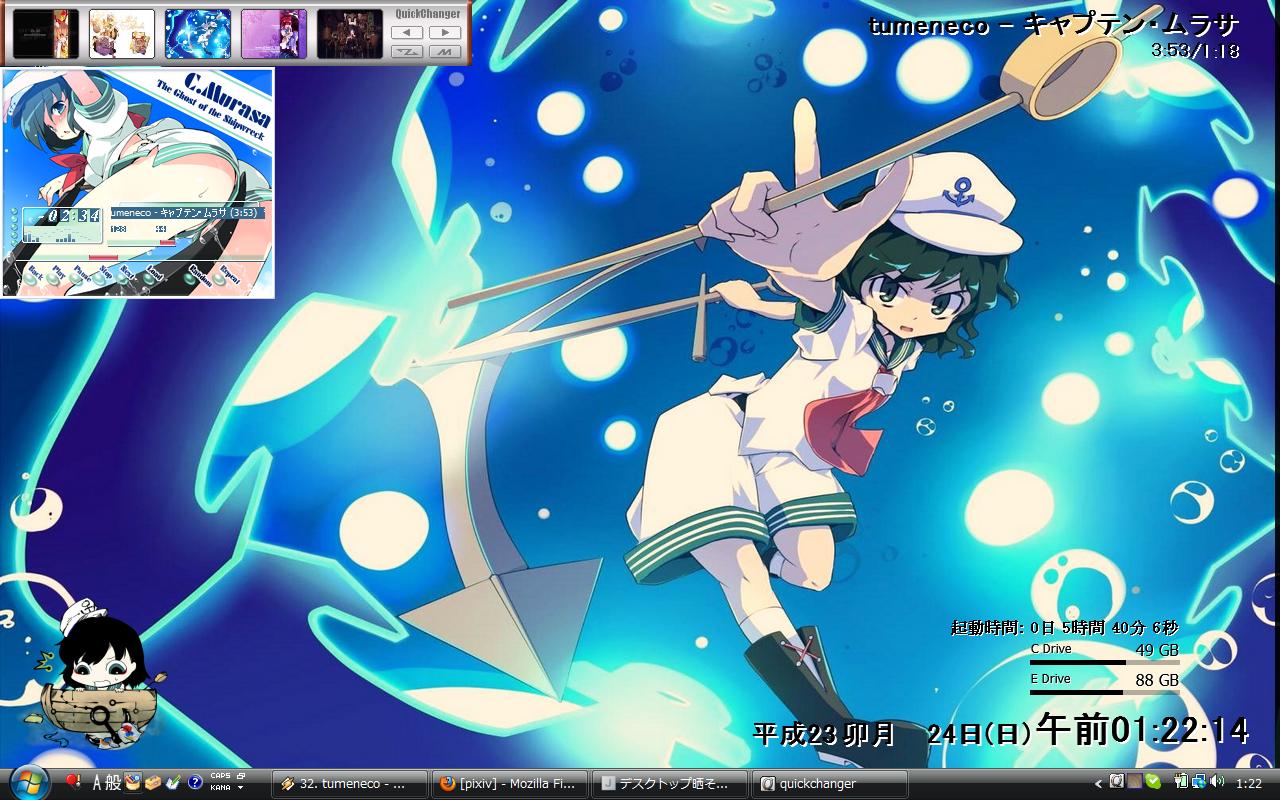Click the 'tumeneco – キャプテン・ムラサ' desktop title
This screenshot has height=800, width=1280.
1054,25
